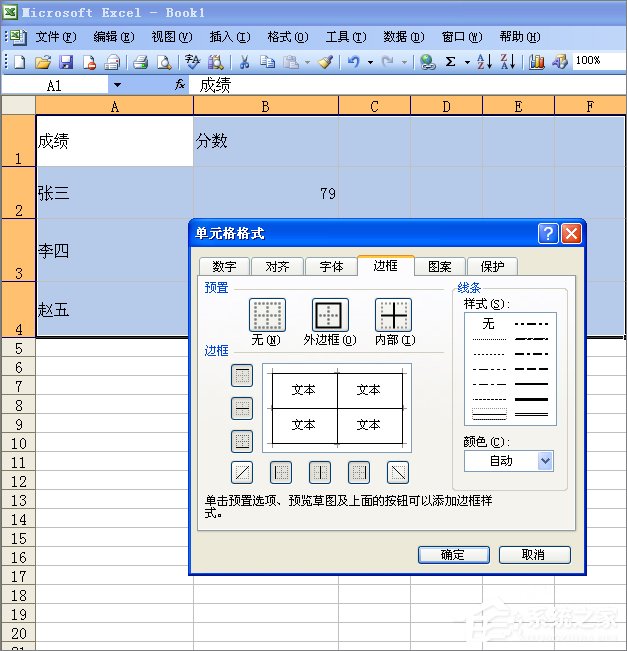627x651 pixels.
Task: Click the formula bar showing 成绩
Action: [400, 86]
